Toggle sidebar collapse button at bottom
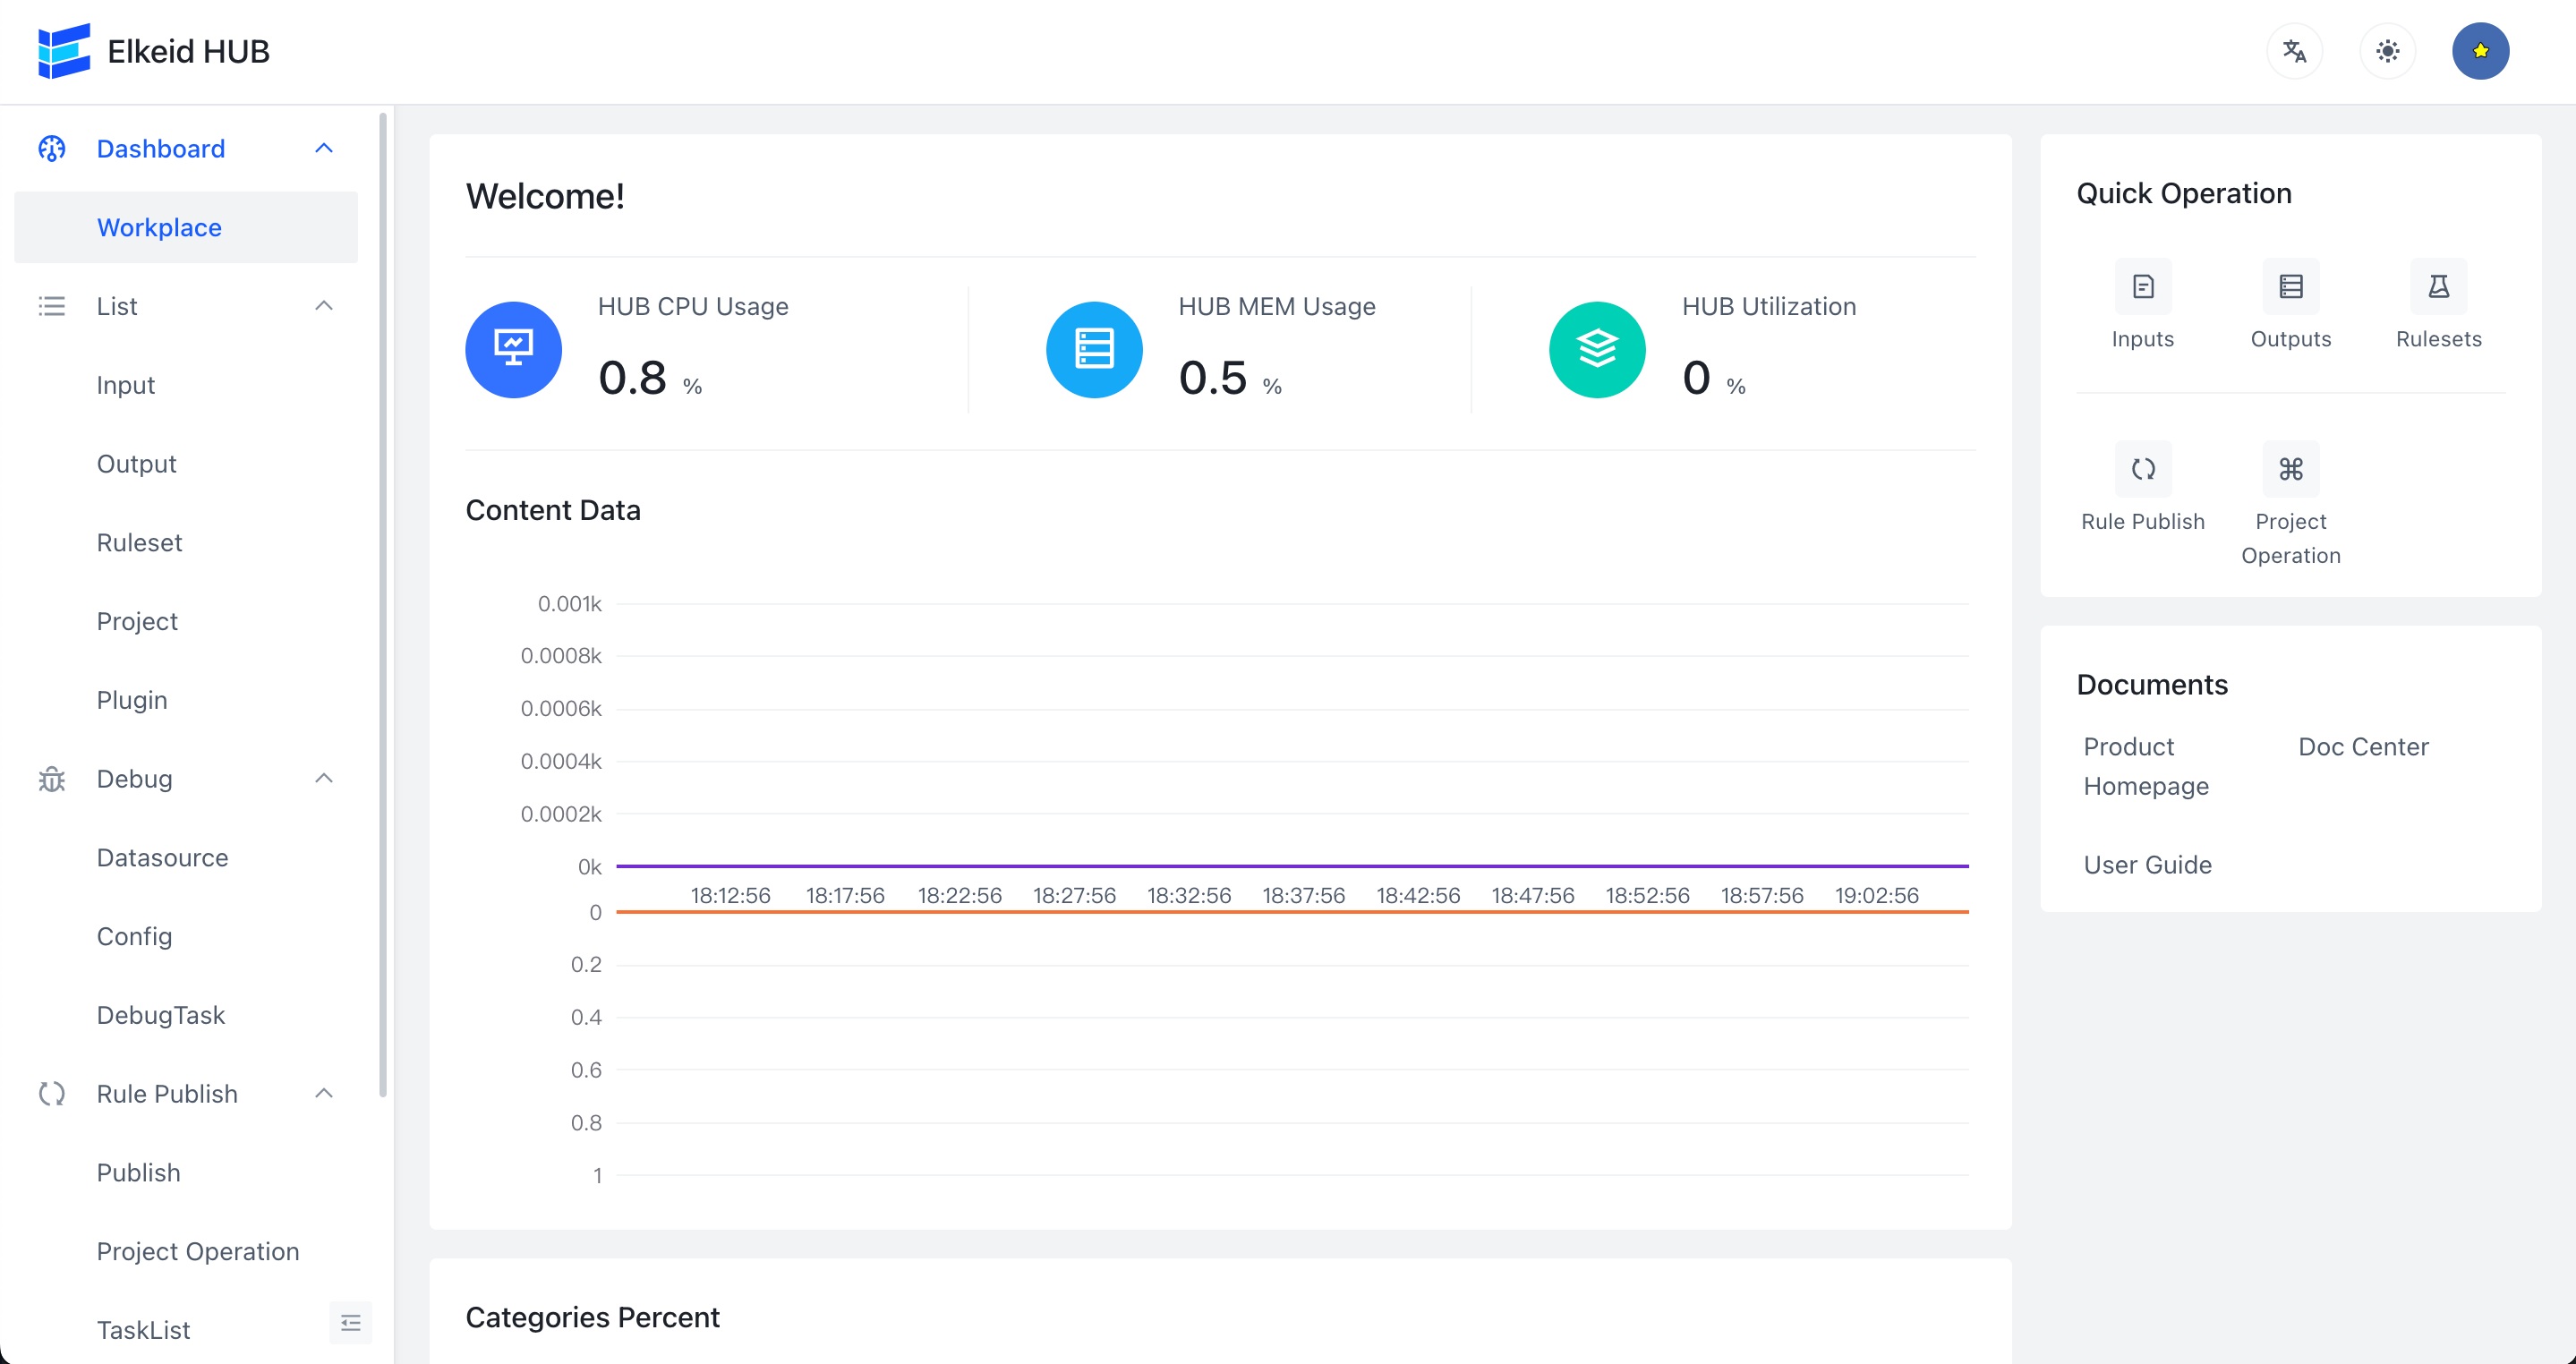The image size is (2576, 1364). (350, 1323)
